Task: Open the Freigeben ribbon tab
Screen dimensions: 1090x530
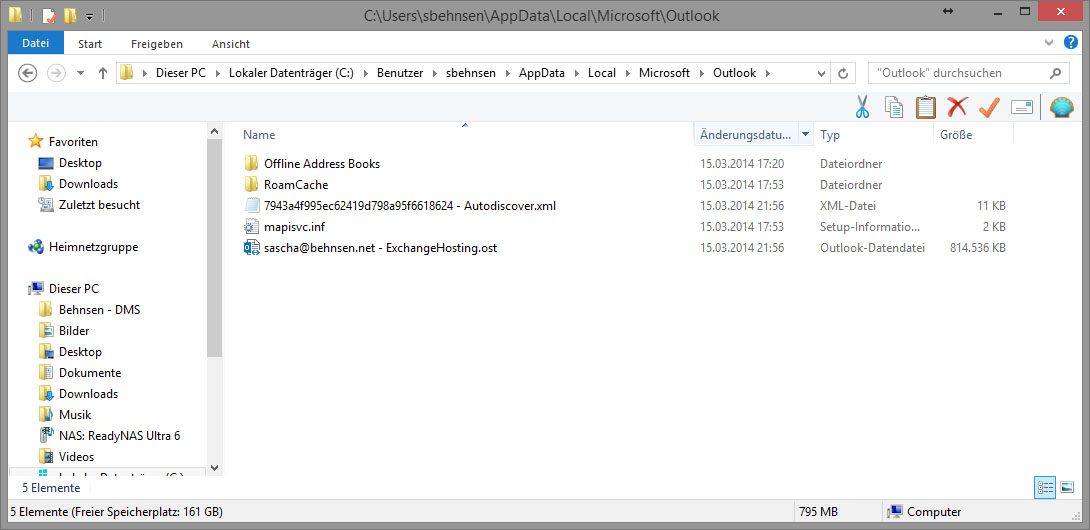Action: tap(157, 44)
